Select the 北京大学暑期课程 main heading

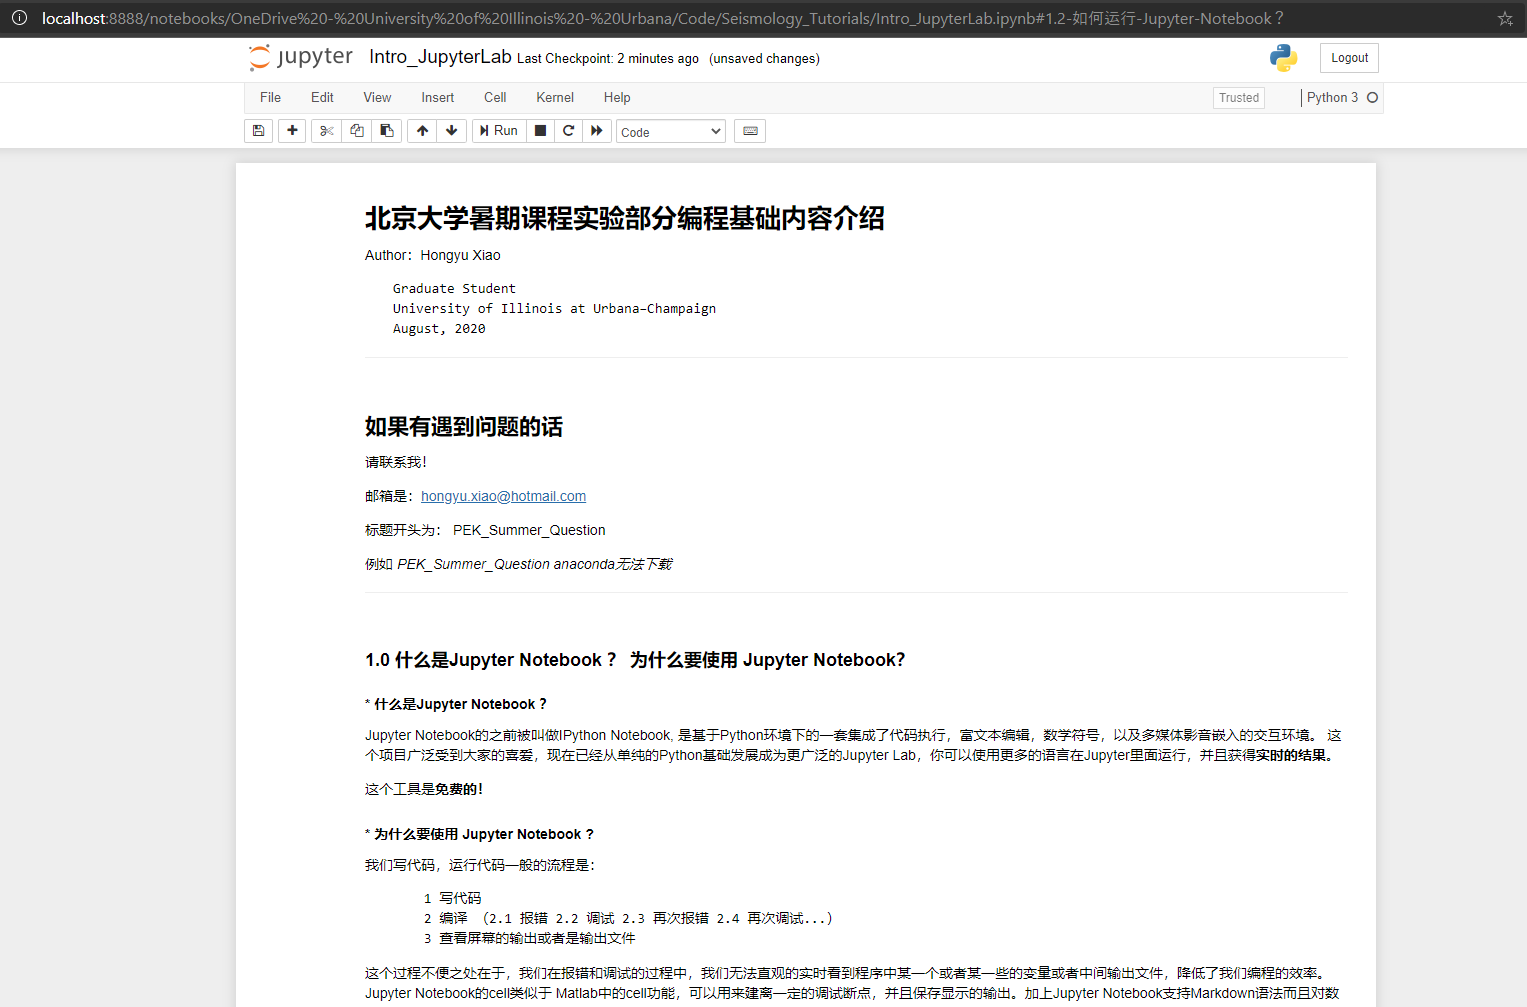[625, 218]
